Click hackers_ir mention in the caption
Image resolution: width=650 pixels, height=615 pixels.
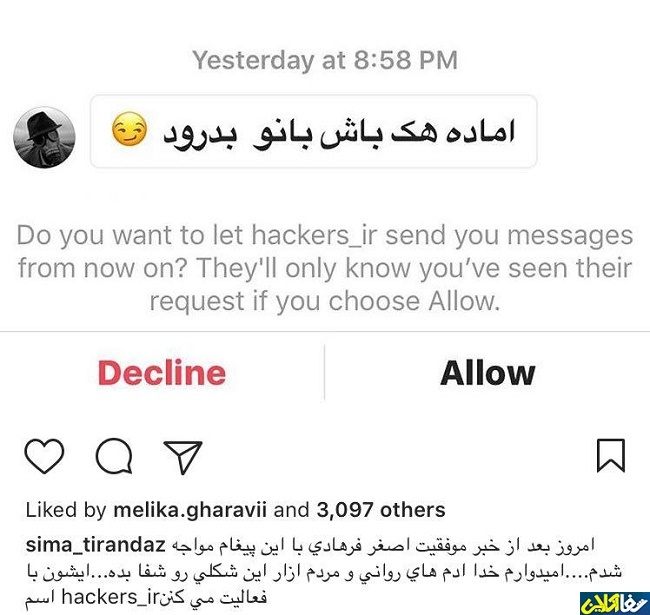click(x=110, y=597)
